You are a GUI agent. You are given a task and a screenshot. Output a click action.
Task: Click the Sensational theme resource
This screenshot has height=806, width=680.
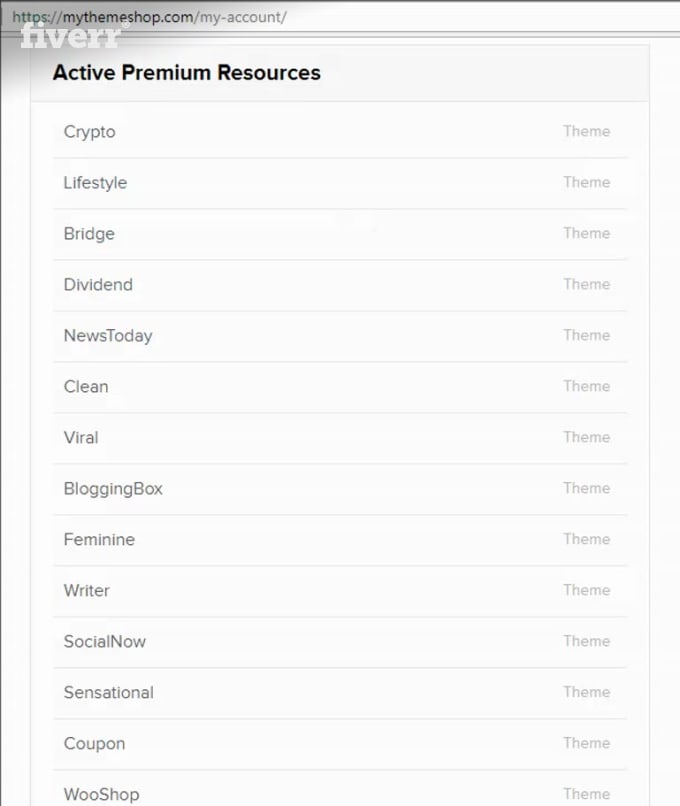coord(340,692)
